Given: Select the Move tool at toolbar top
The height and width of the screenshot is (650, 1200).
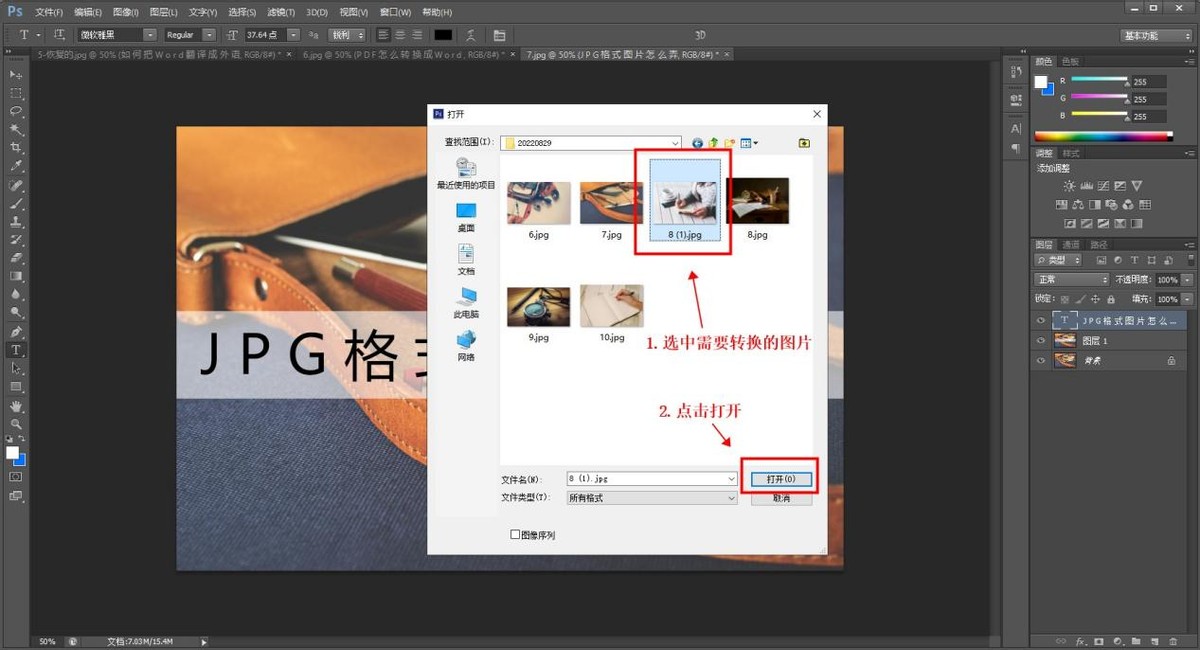Looking at the screenshot, I should click(14, 73).
